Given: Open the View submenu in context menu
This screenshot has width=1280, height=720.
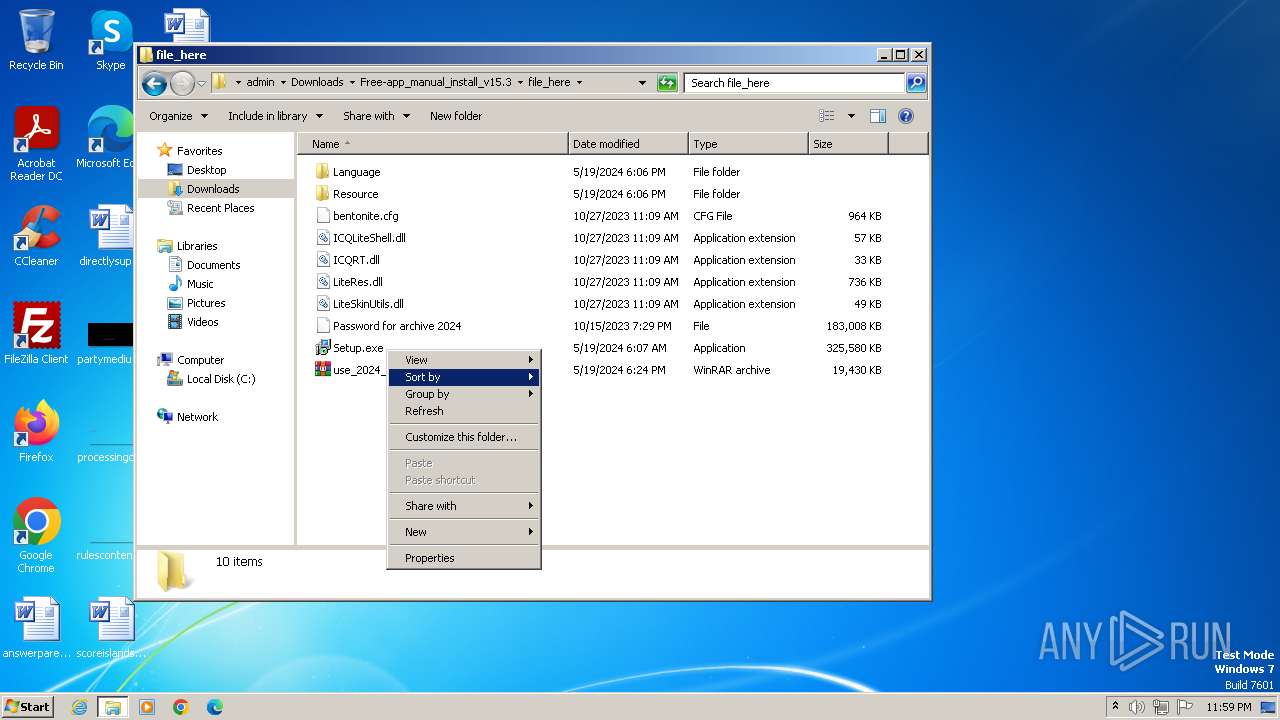Looking at the screenshot, I should click(x=464, y=360).
